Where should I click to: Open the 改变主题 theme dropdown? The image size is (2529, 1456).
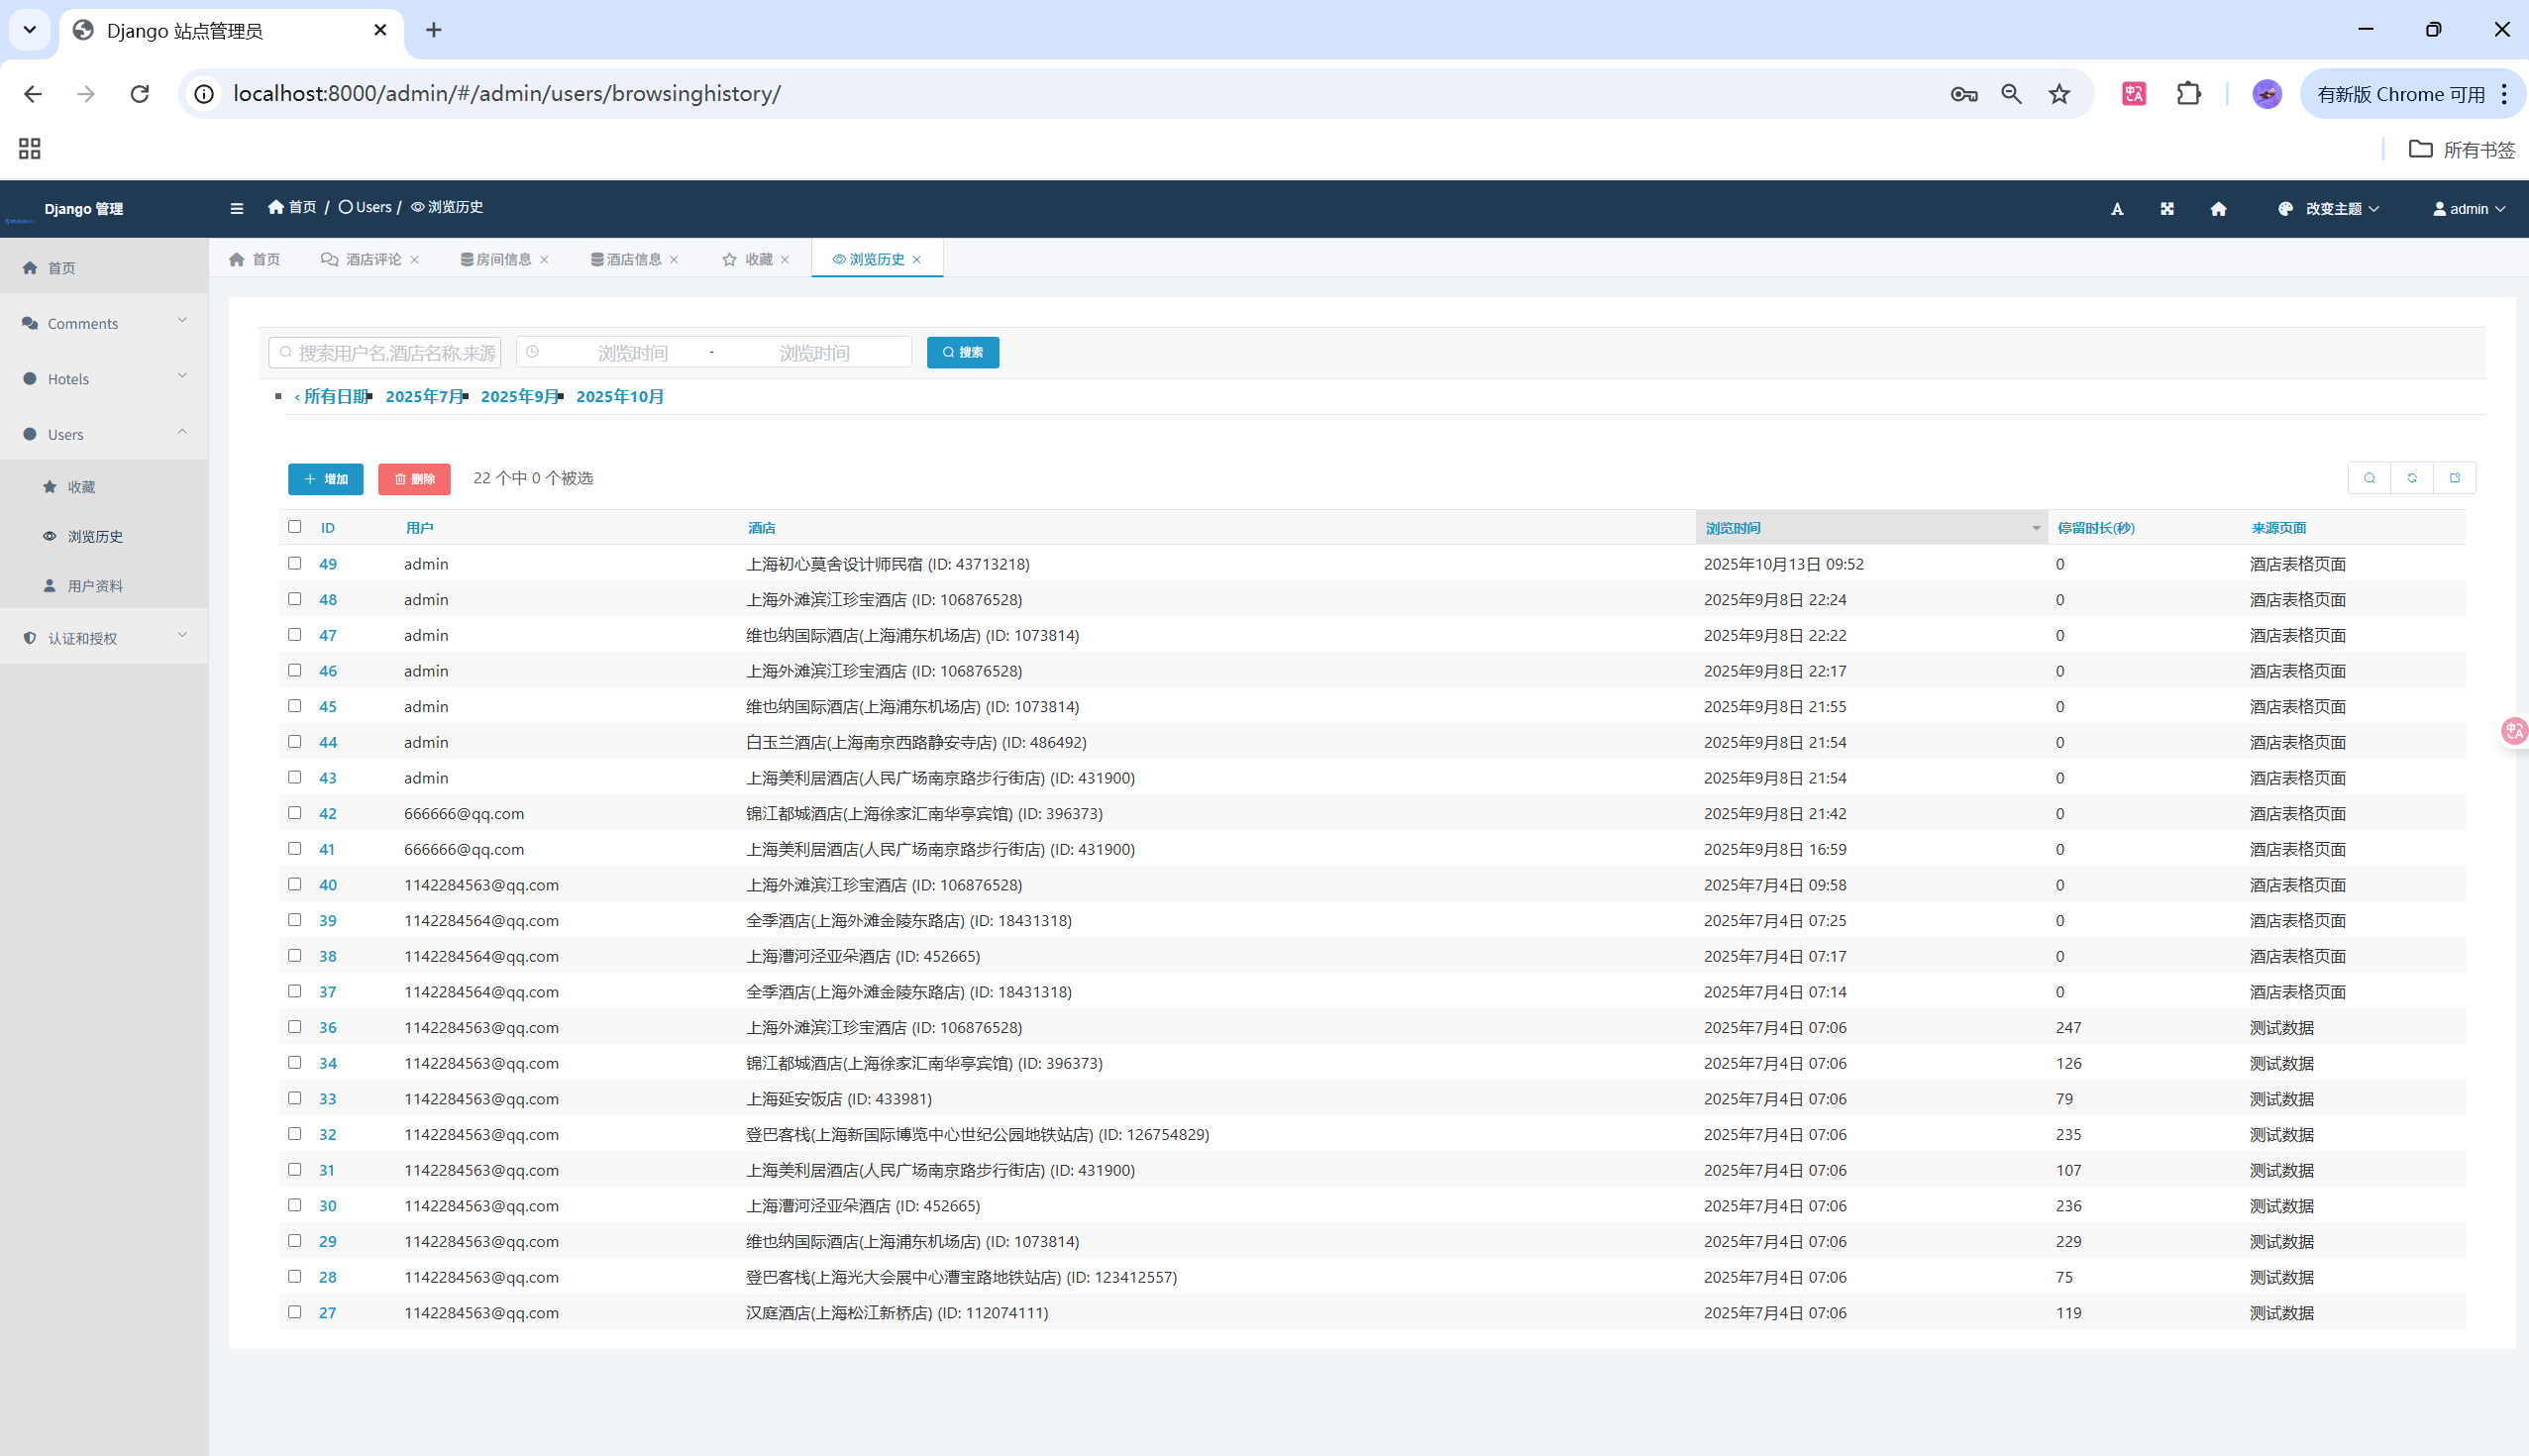point(2330,209)
